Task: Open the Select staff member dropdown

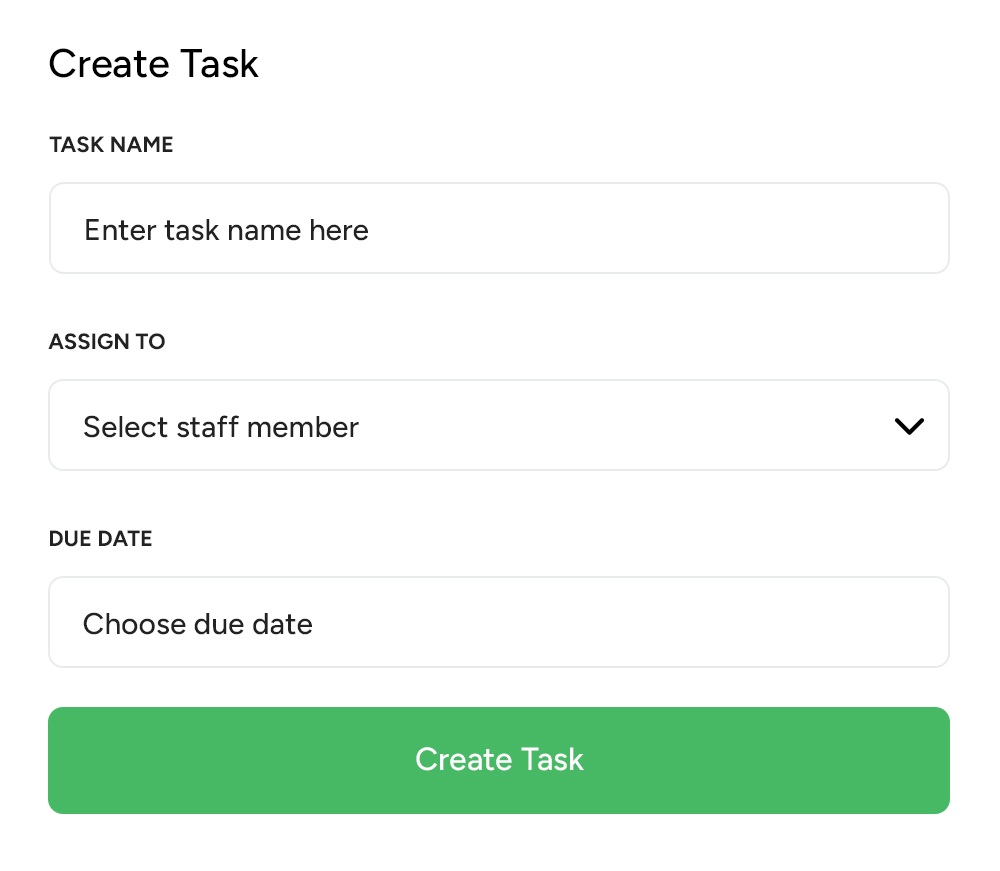Action: point(498,426)
